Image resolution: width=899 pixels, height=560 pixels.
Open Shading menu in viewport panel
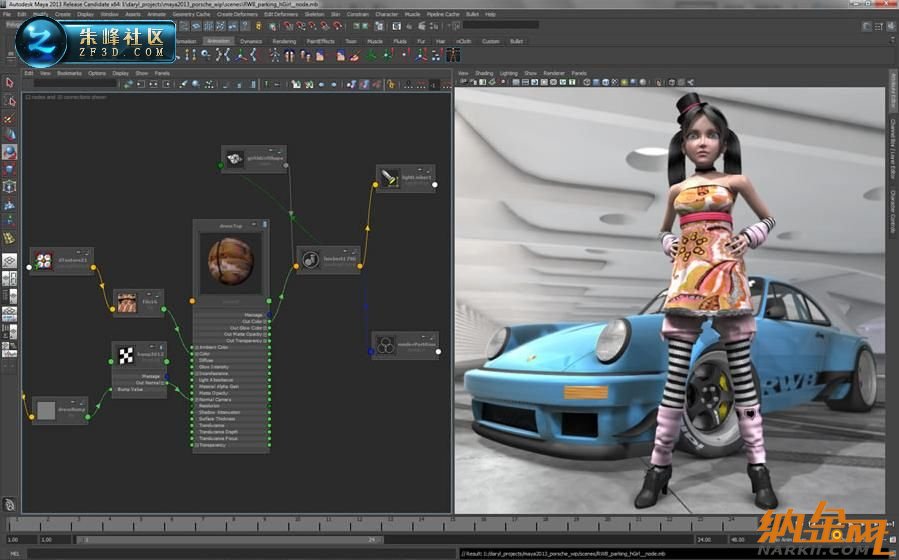[x=484, y=73]
